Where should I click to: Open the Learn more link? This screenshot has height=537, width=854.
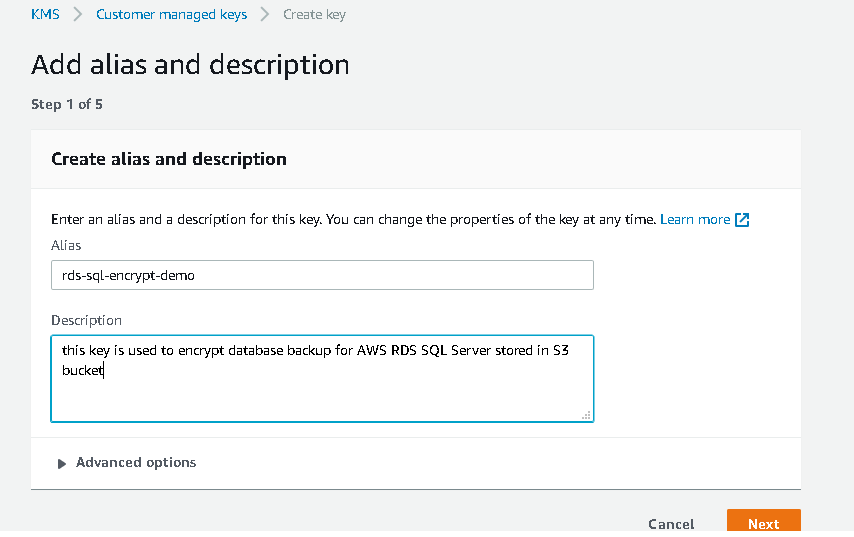[x=695, y=220]
